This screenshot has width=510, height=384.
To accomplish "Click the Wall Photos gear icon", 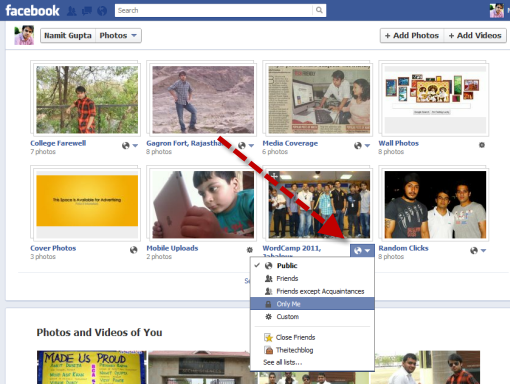I will click(x=482, y=145).
